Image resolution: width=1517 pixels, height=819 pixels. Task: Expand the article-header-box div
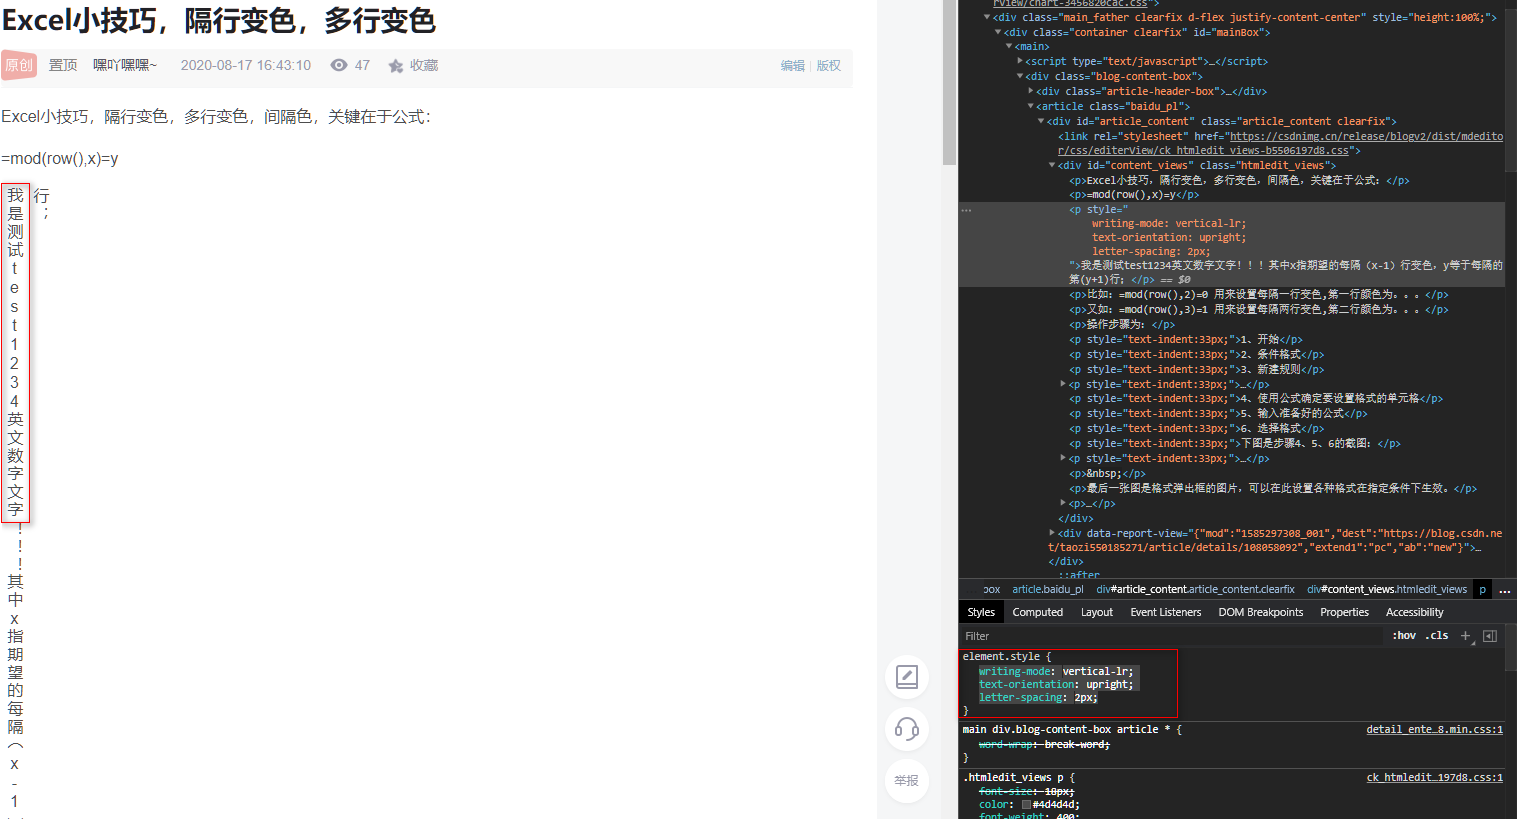pos(1031,91)
